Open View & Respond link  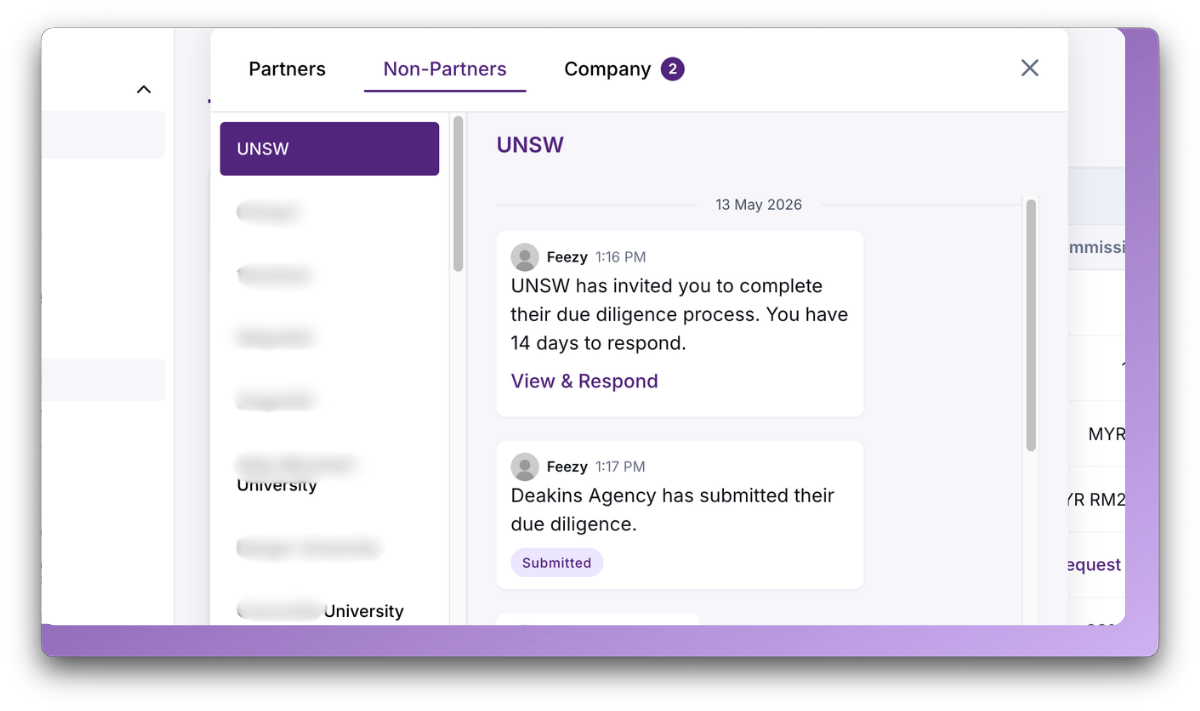click(584, 381)
